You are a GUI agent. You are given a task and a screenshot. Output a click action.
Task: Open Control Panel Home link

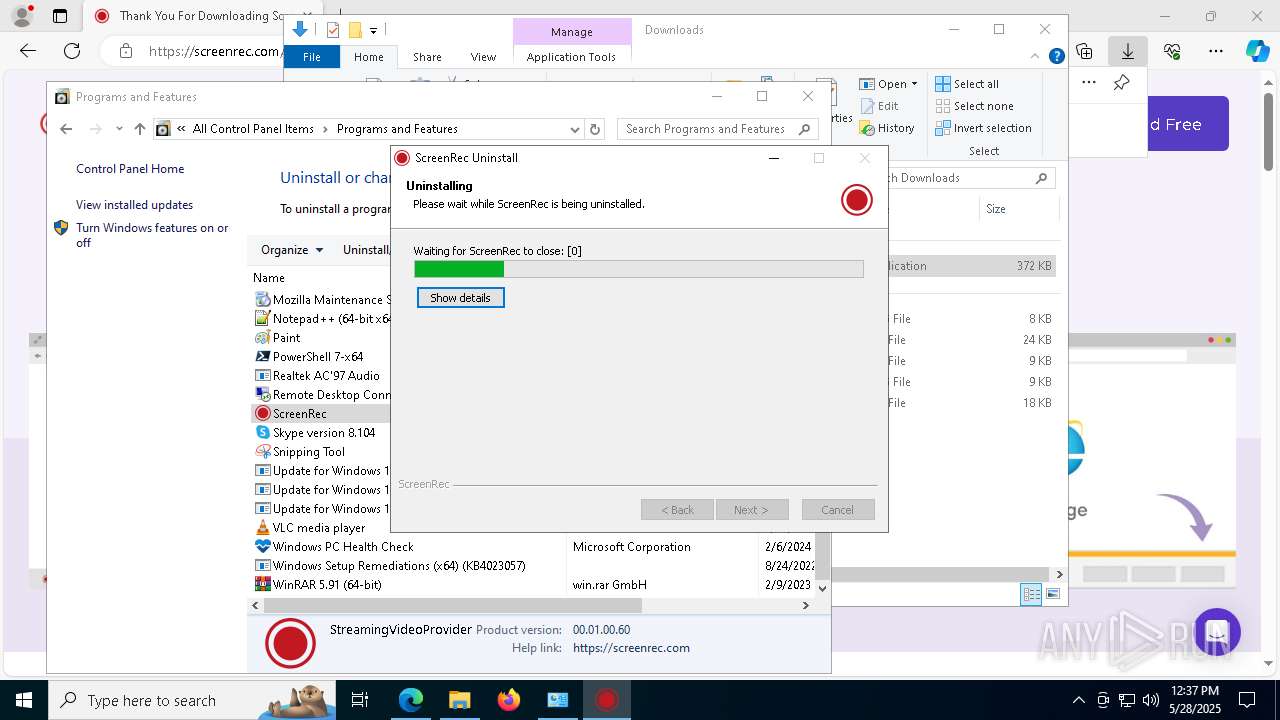(130, 169)
